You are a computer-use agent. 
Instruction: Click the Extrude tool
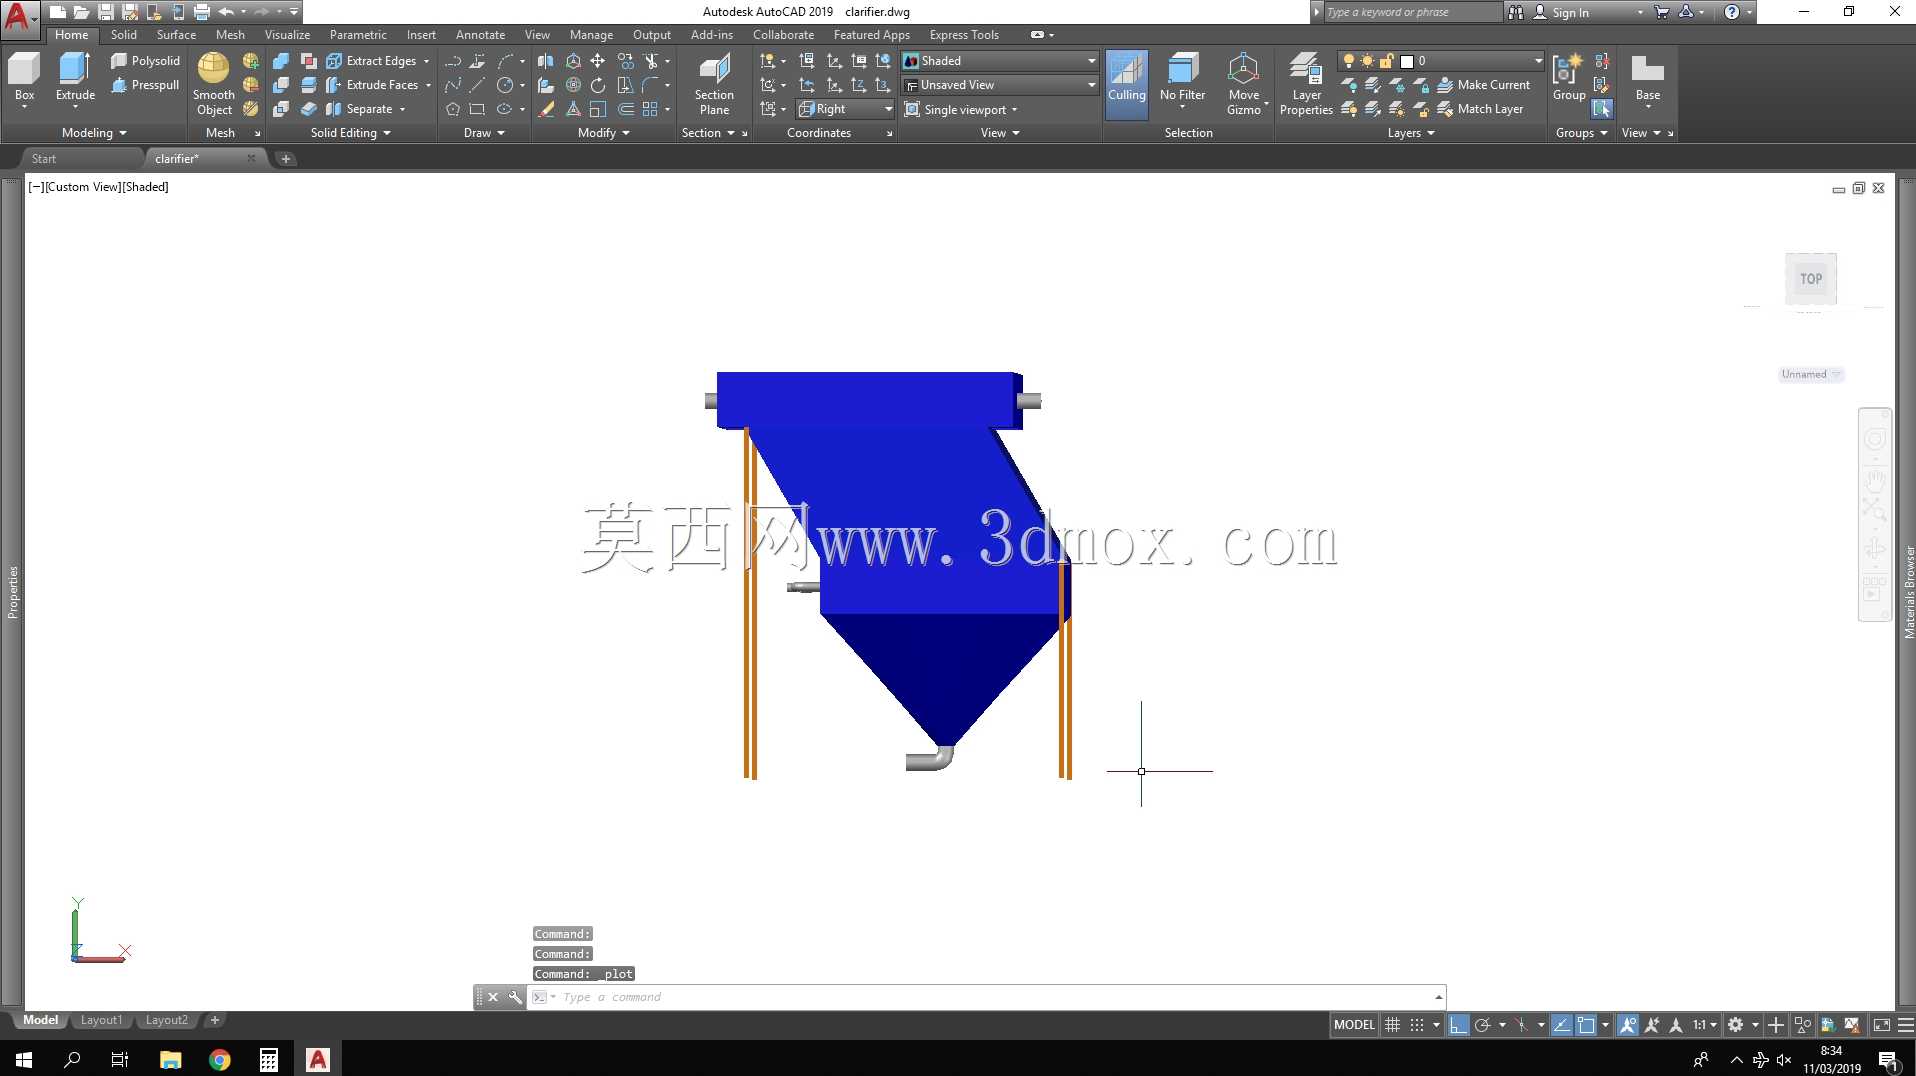(75, 78)
